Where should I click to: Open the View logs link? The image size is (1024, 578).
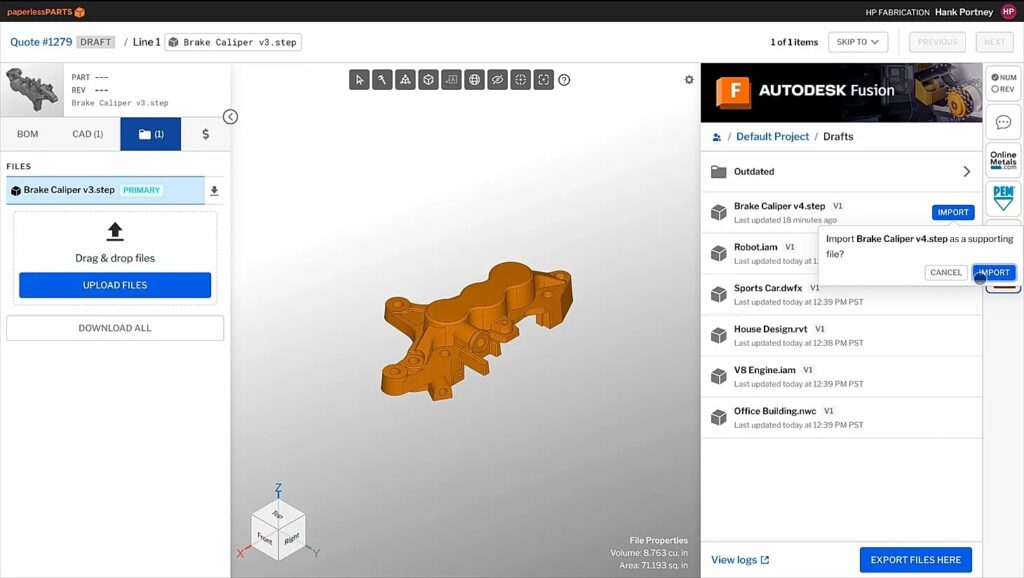[x=736, y=560]
